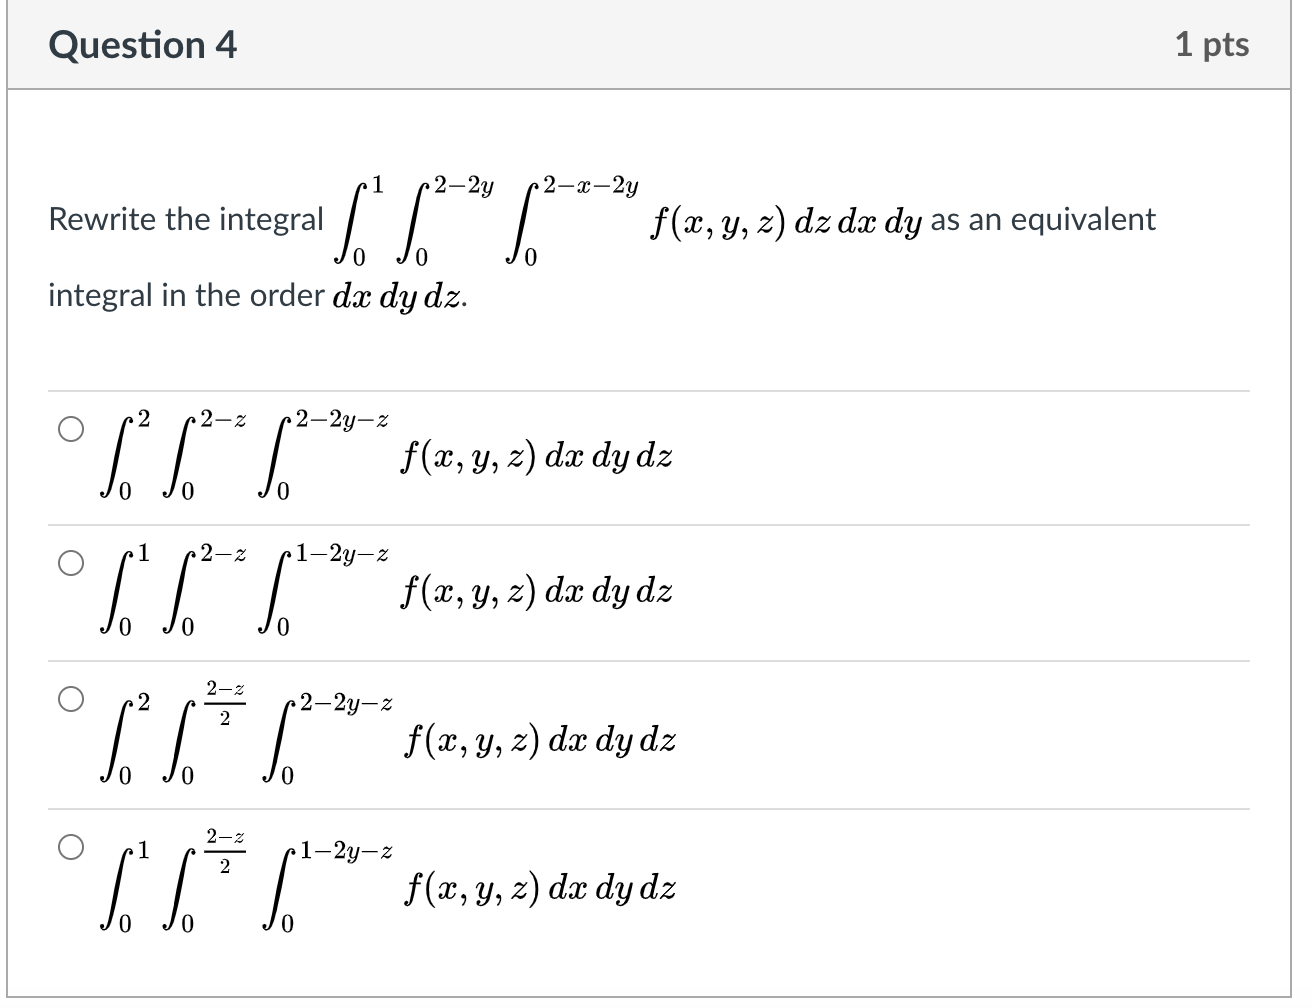Click the 1 pts label
Image resolution: width=1312 pixels, height=1008 pixels.
pos(1214,44)
